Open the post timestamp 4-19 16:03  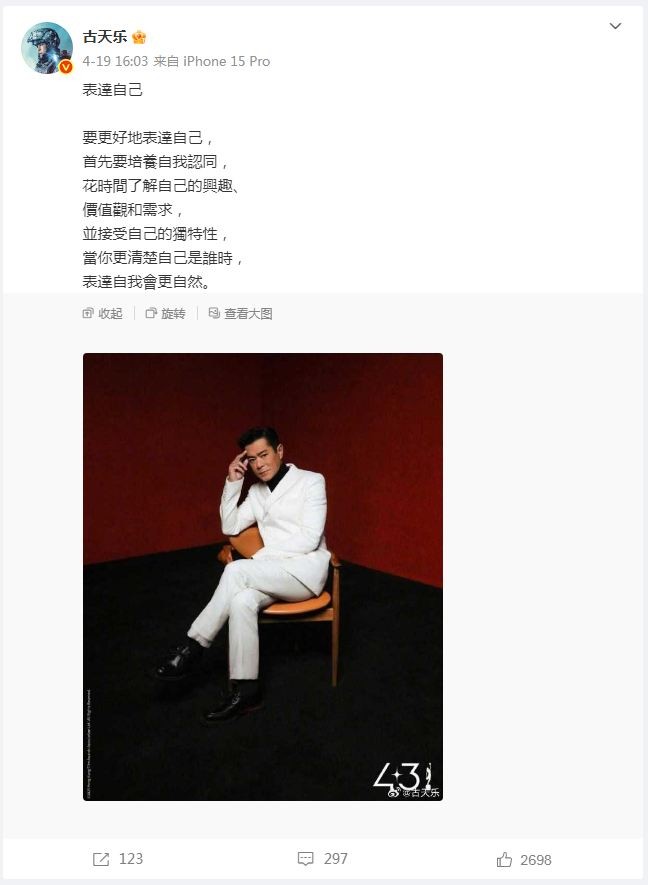pyautogui.click(x=115, y=61)
